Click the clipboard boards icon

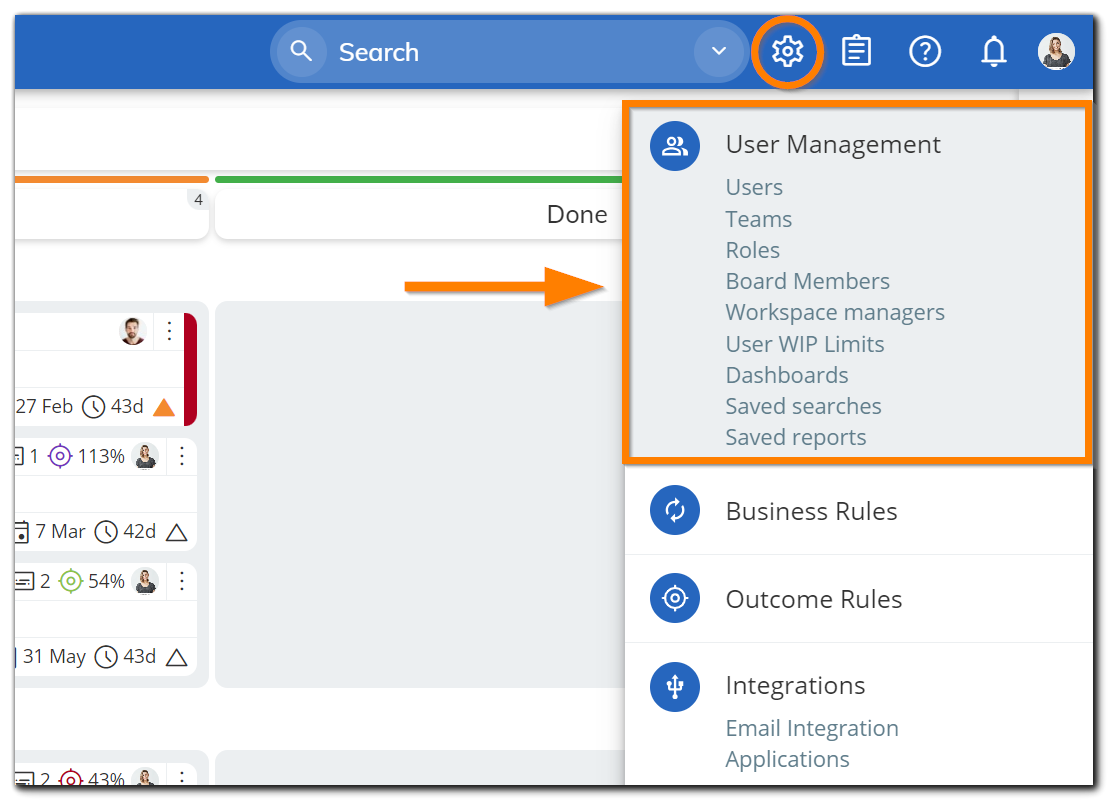856,51
